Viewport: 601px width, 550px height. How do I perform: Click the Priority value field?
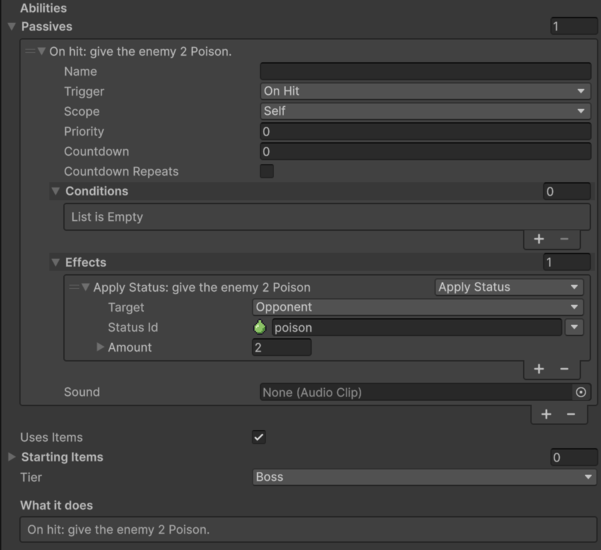tap(425, 131)
